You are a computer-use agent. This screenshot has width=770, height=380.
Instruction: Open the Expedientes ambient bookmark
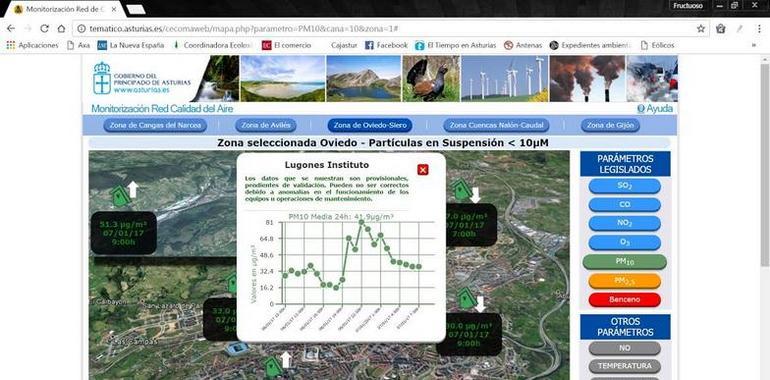[x=590, y=45]
